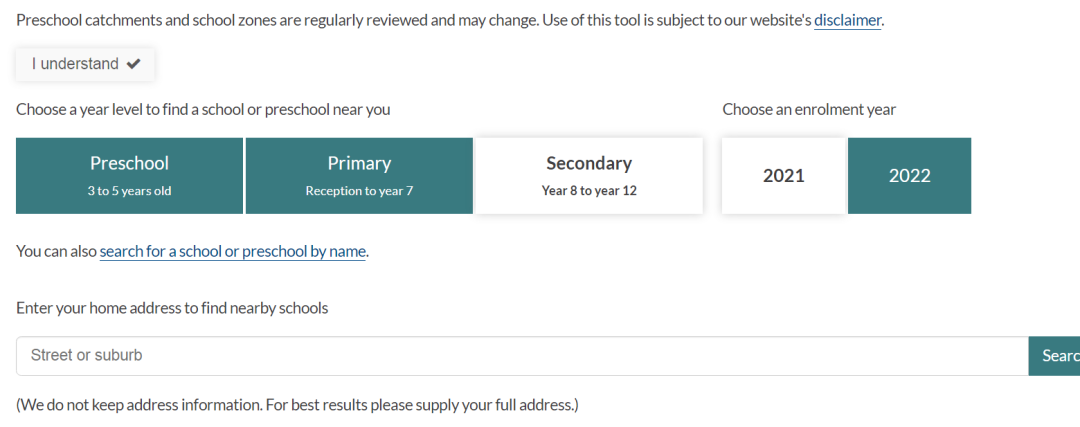Click the 'Year 8 to year 12' subtitle
Viewport: 1080px width, 427px height.
coord(589,191)
